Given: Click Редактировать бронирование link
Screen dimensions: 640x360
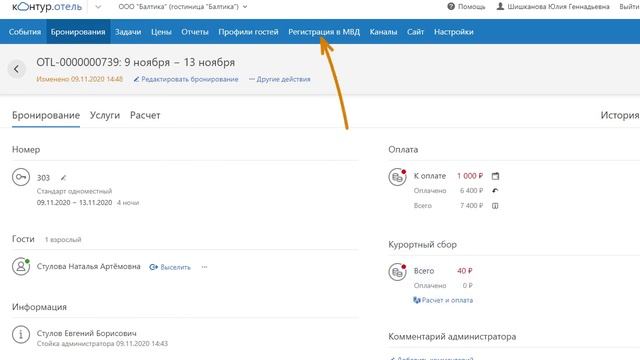Looking at the screenshot, I should pyautogui.click(x=186, y=79).
